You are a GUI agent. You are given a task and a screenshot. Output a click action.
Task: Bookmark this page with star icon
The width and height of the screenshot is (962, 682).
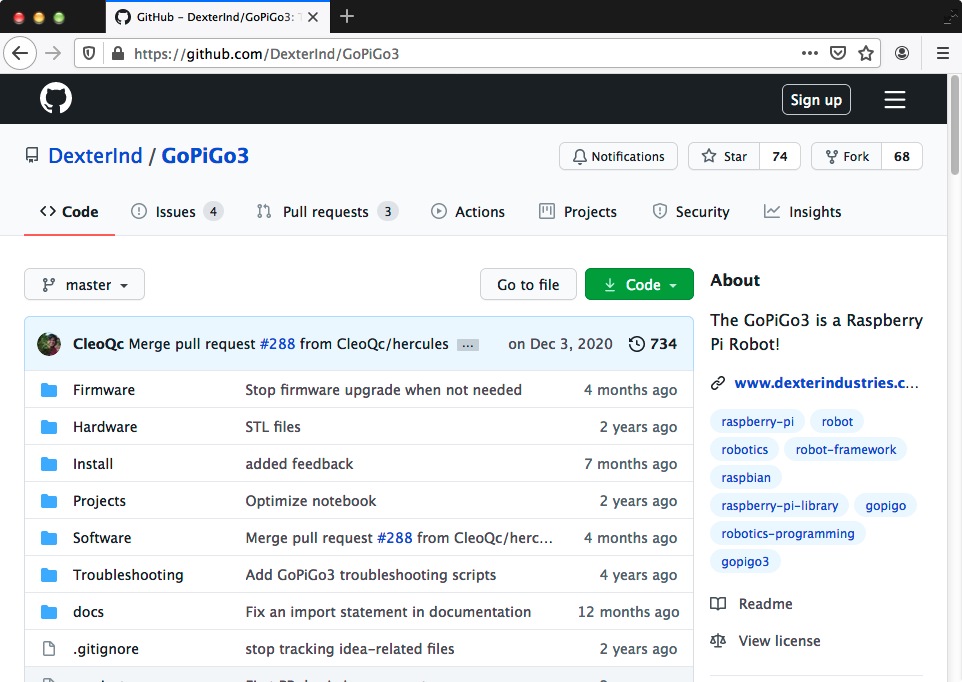click(x=866, y=54)
